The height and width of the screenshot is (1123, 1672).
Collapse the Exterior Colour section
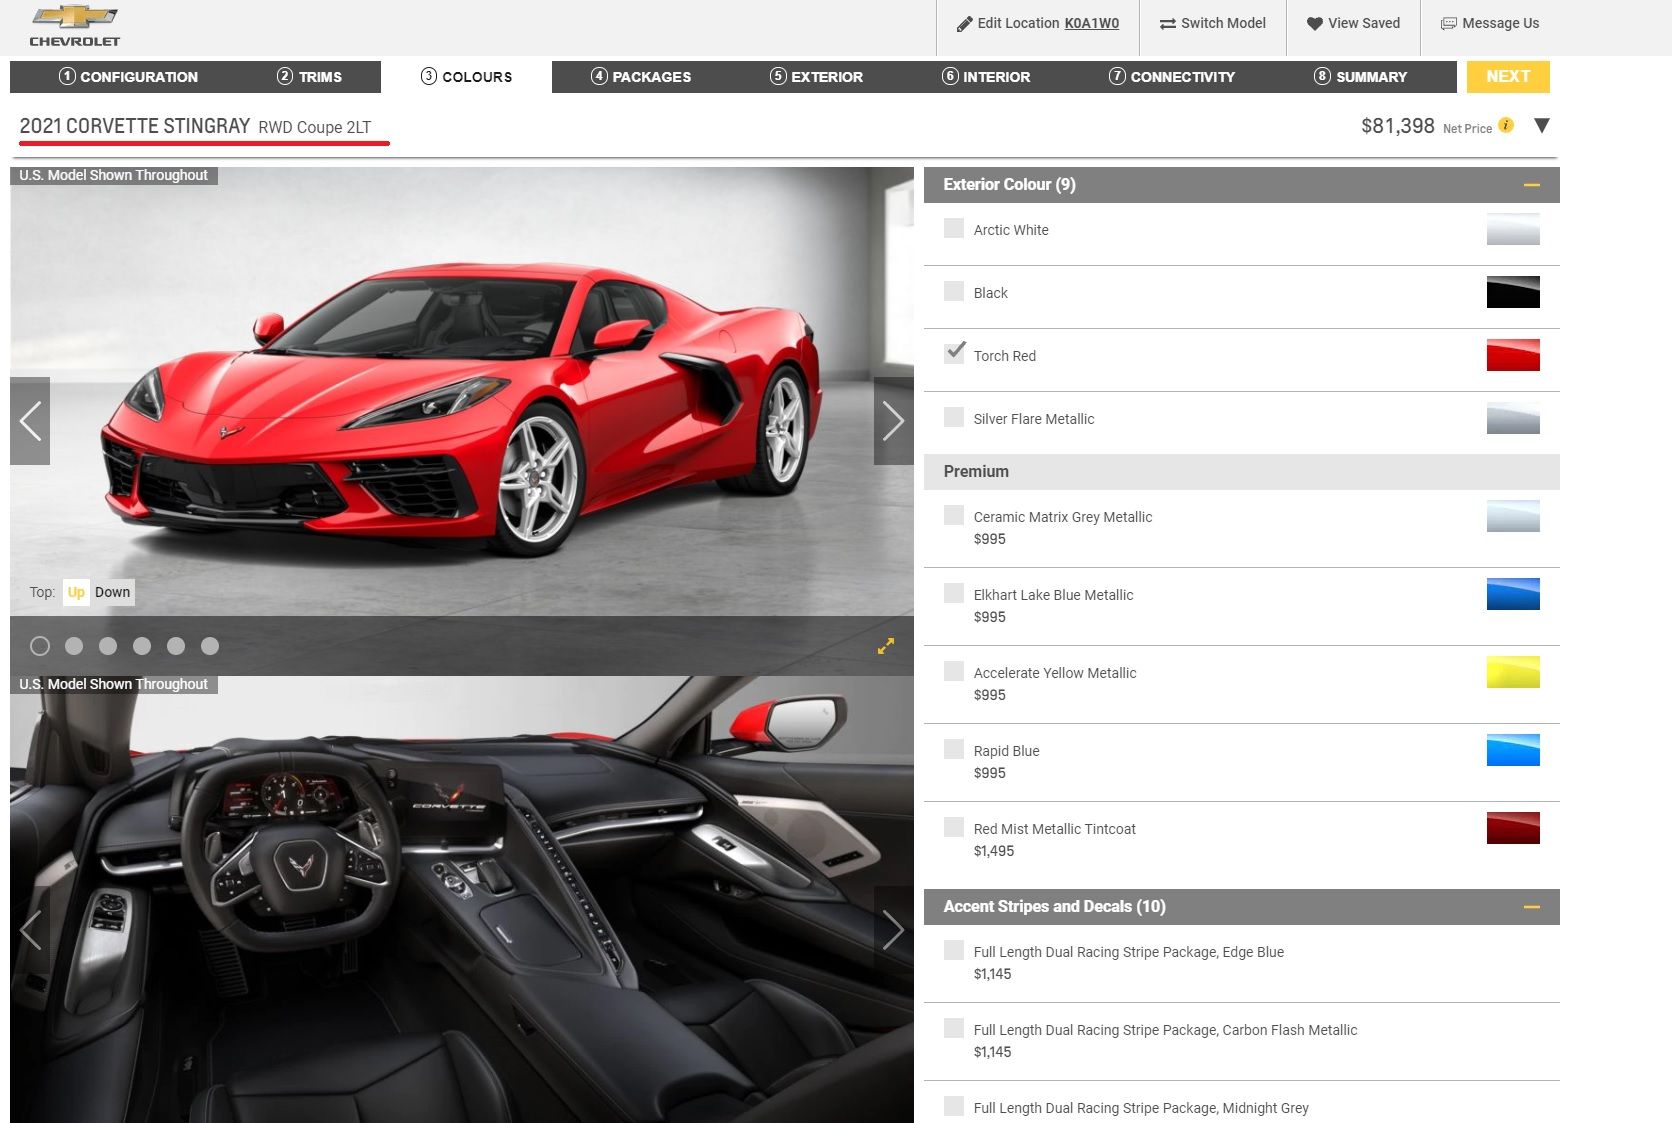coord(1531,185)
